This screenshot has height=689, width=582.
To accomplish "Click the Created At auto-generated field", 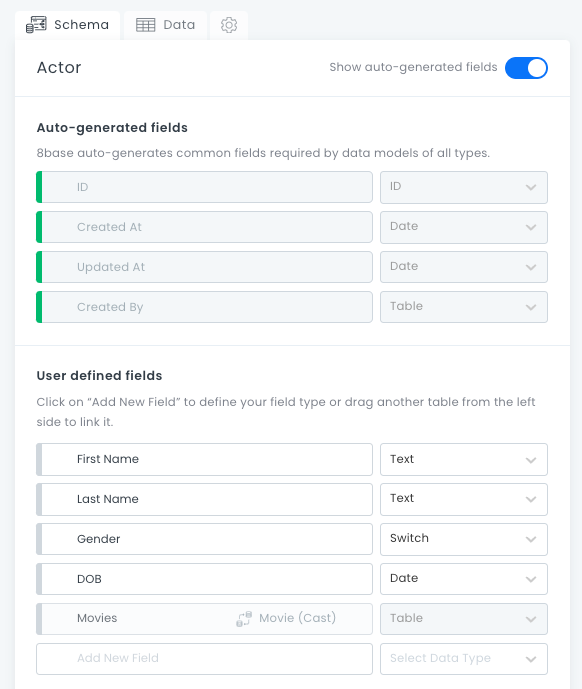I will [204, 227].
